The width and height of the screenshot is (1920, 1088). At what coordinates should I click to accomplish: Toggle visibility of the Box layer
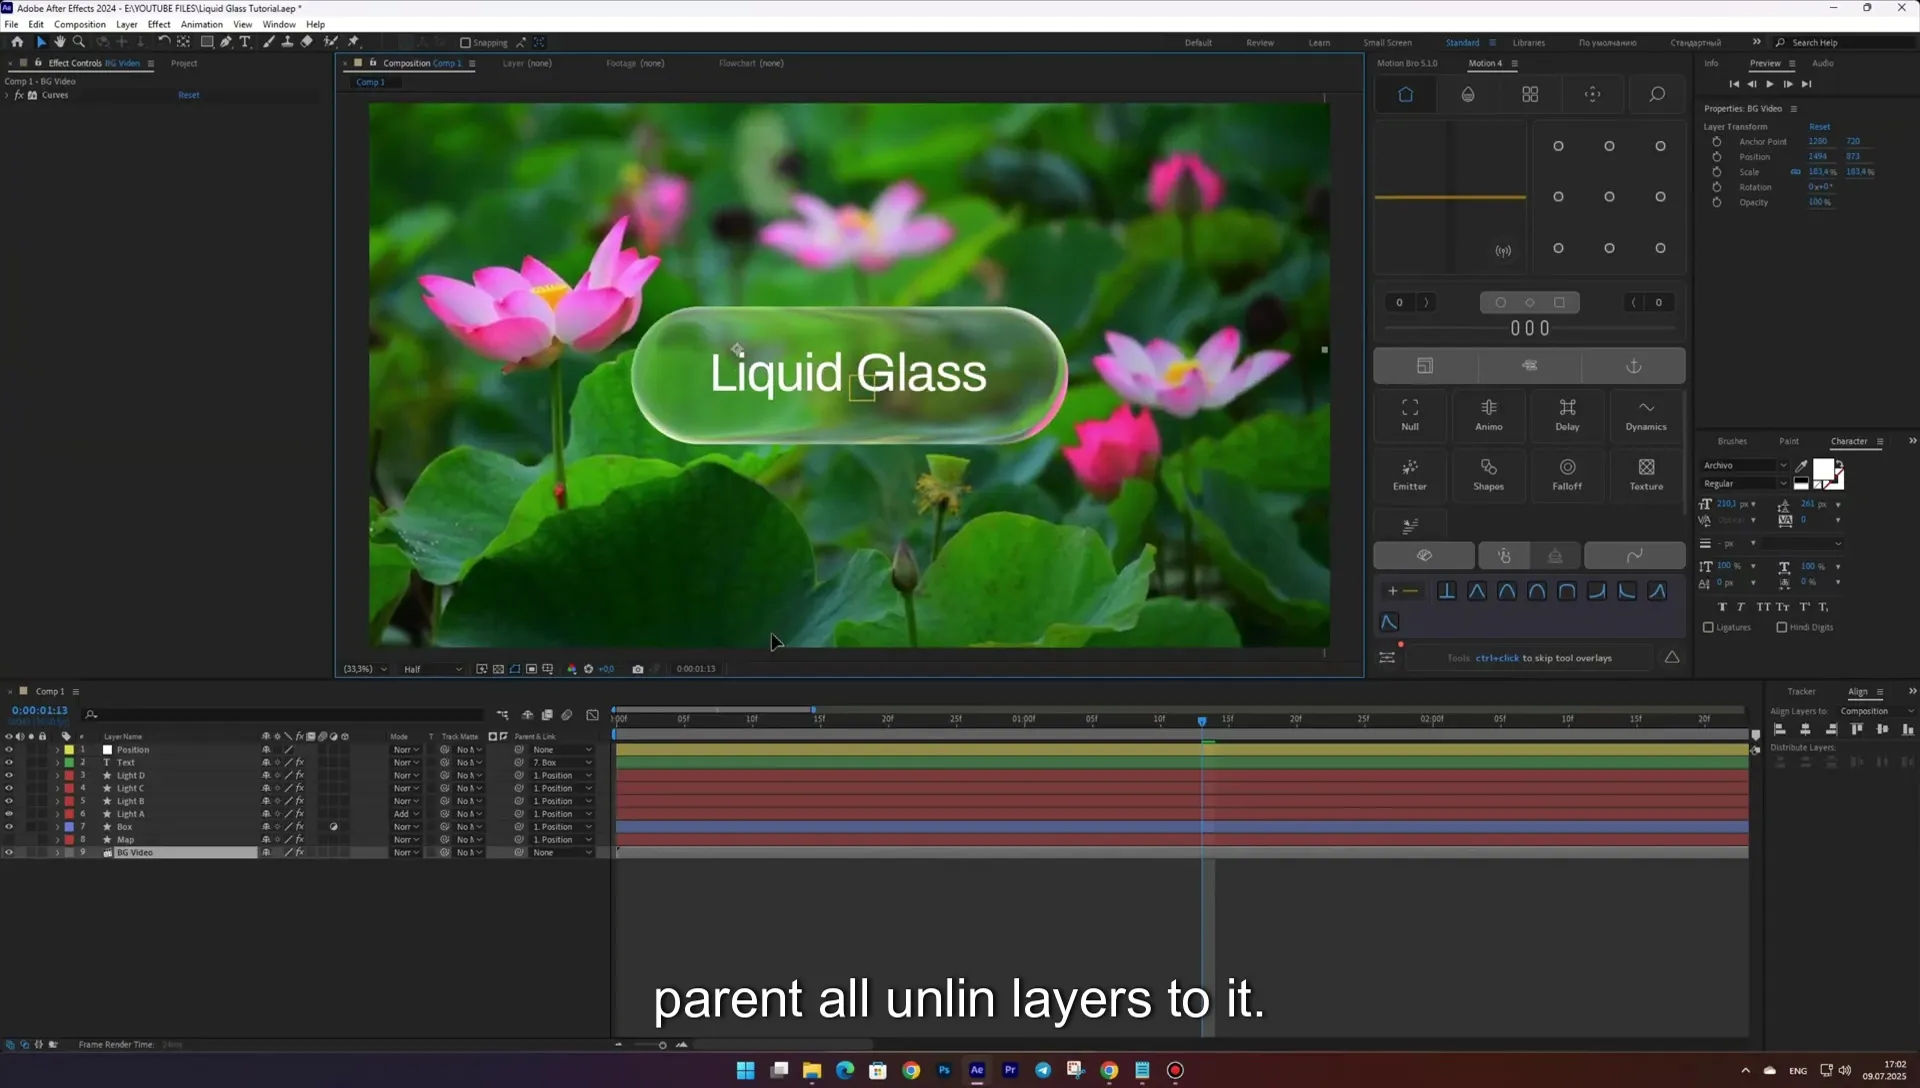[9, 827]
